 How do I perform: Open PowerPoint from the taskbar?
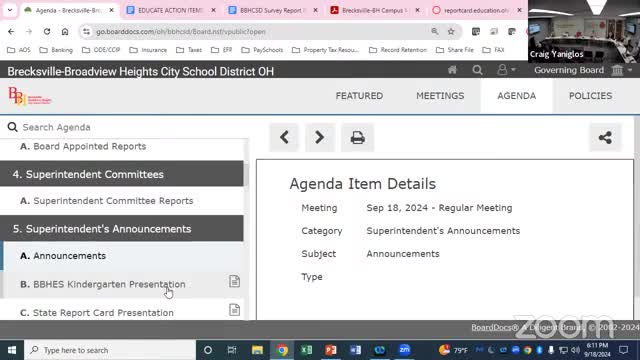[331, 350]
